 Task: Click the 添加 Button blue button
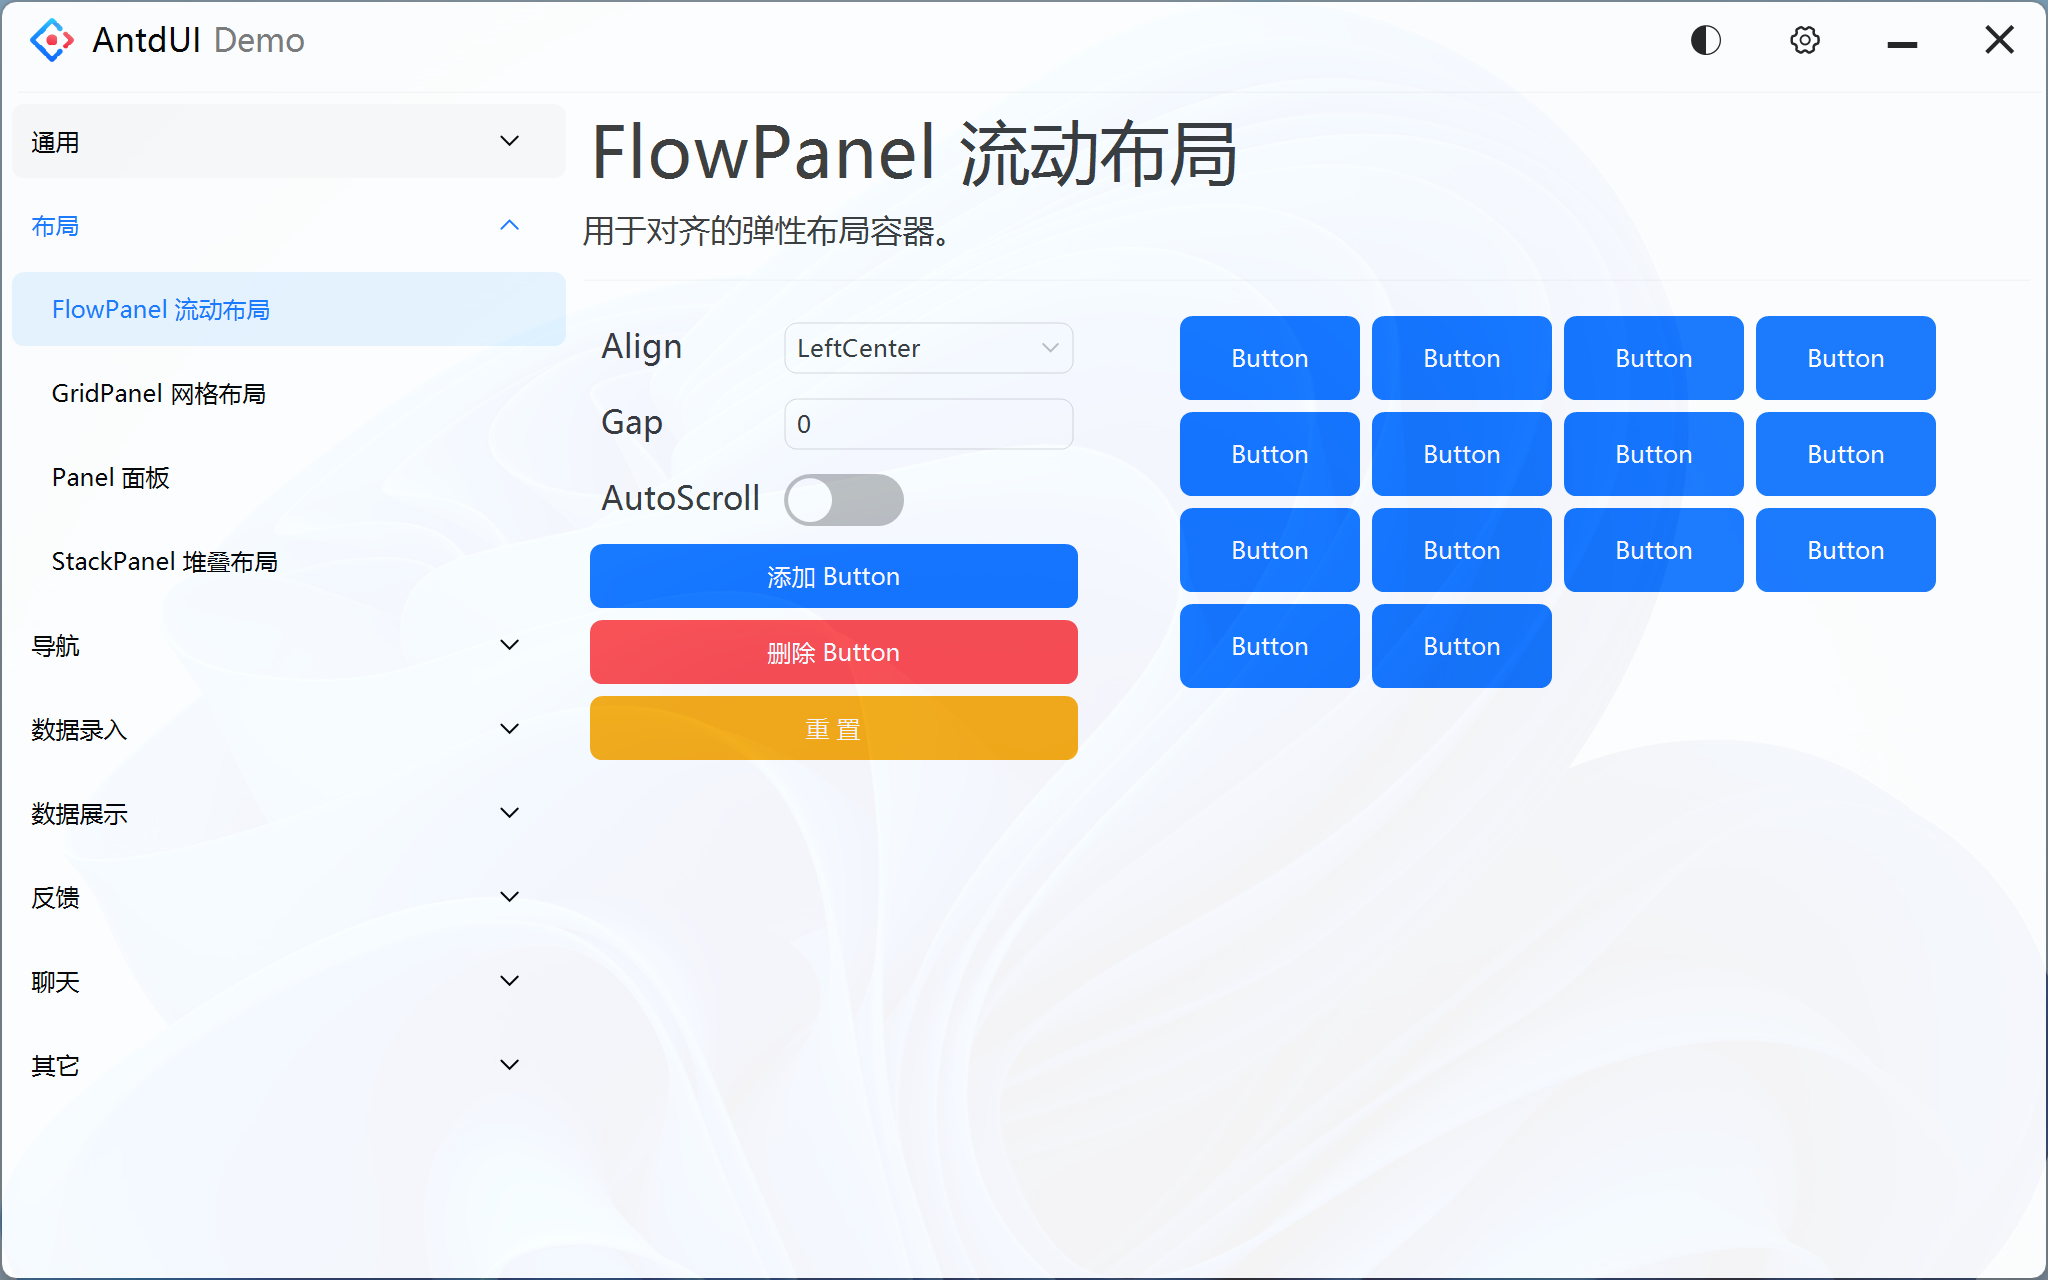[x=833, y=576]
